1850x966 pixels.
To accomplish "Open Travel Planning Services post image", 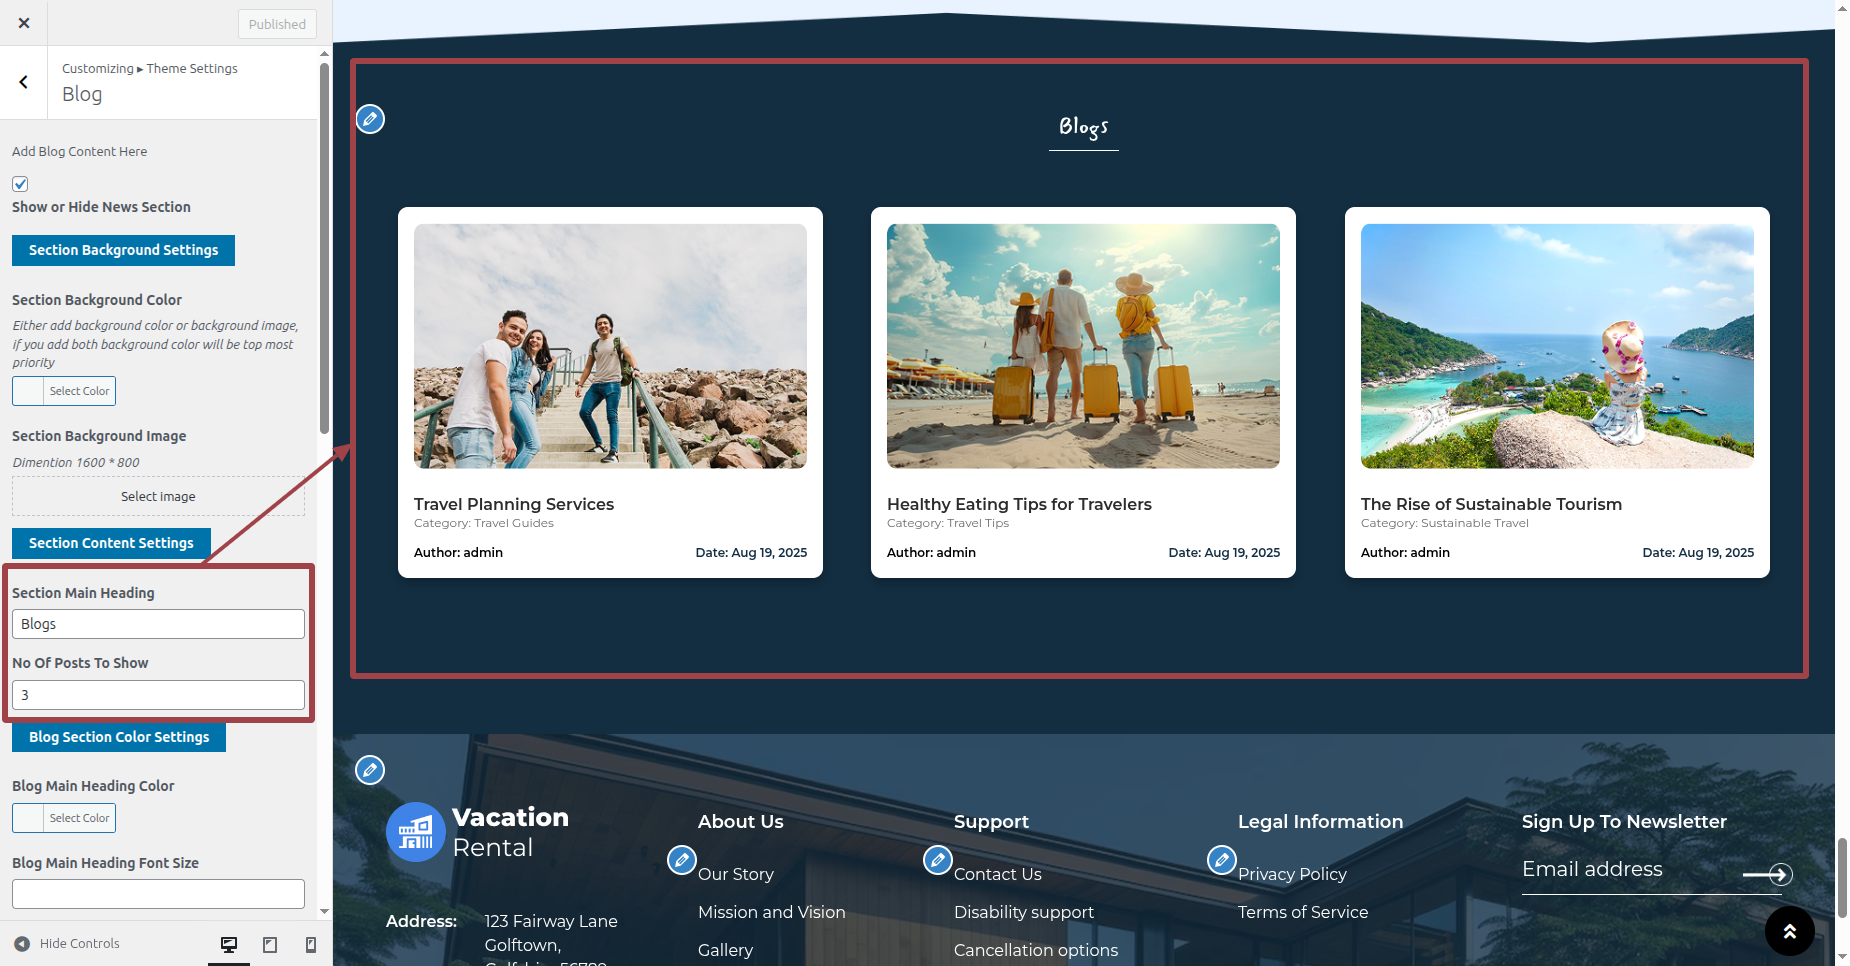I will (x=610, y=346).
